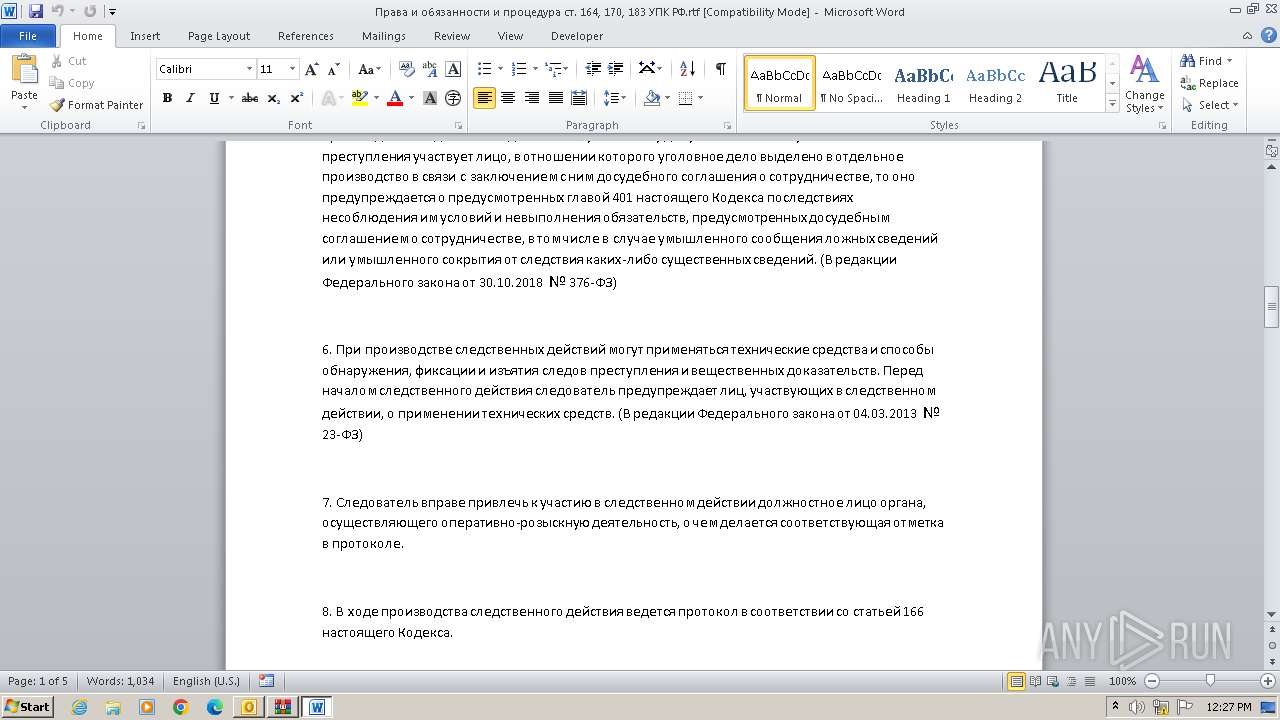Apply strikethrough formatting

point(250,98)
